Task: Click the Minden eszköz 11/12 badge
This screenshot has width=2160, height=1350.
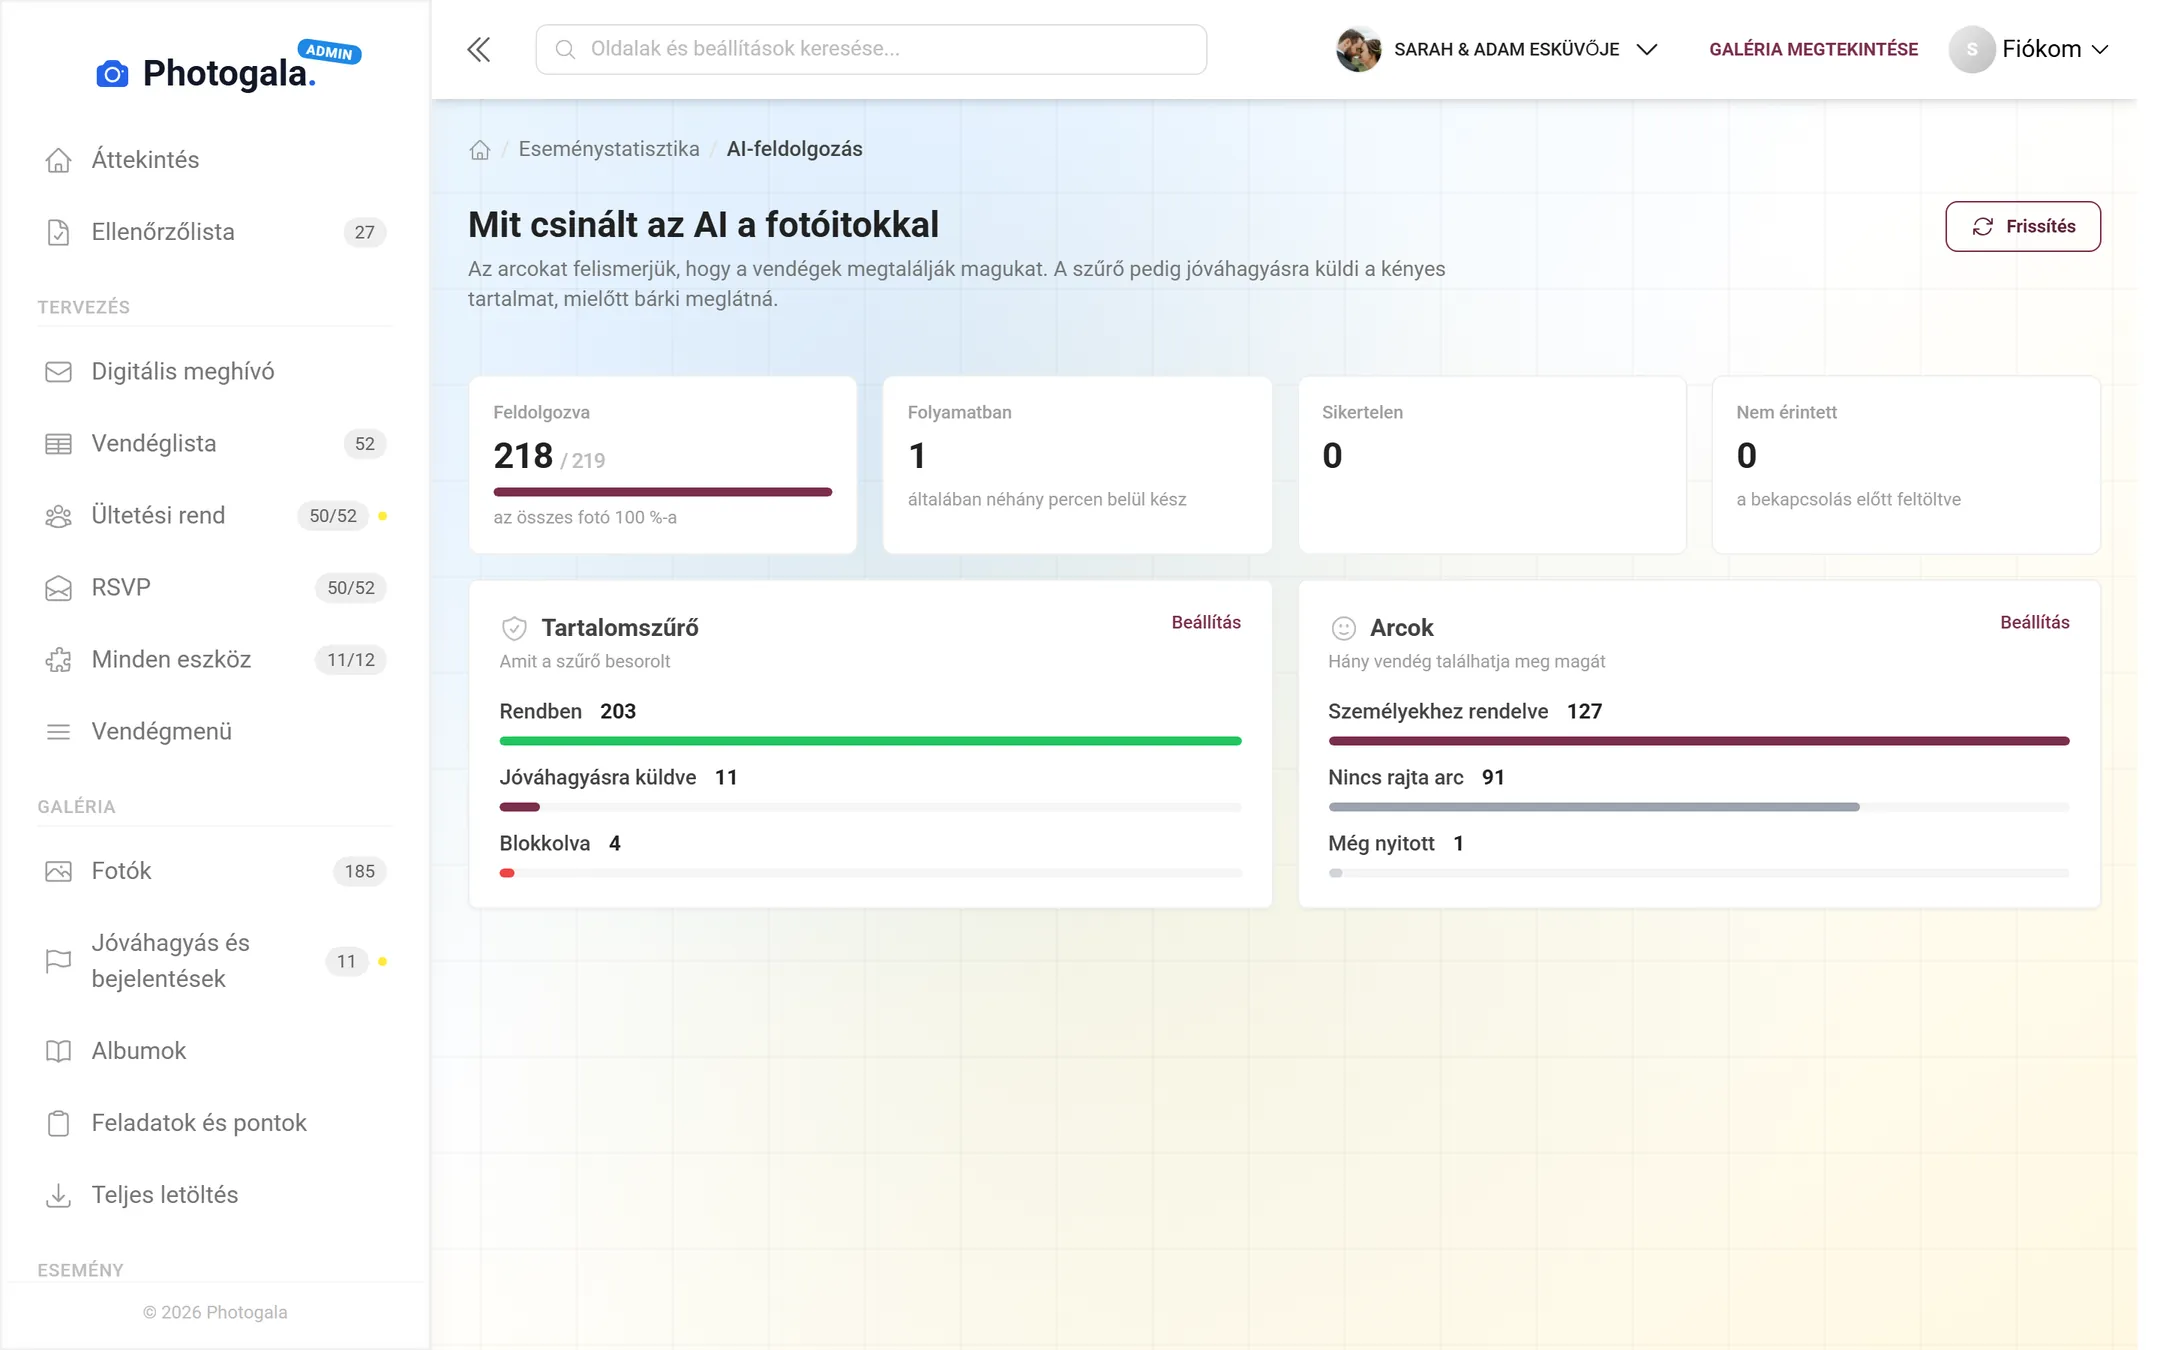Action: click(x=351, y=660)
